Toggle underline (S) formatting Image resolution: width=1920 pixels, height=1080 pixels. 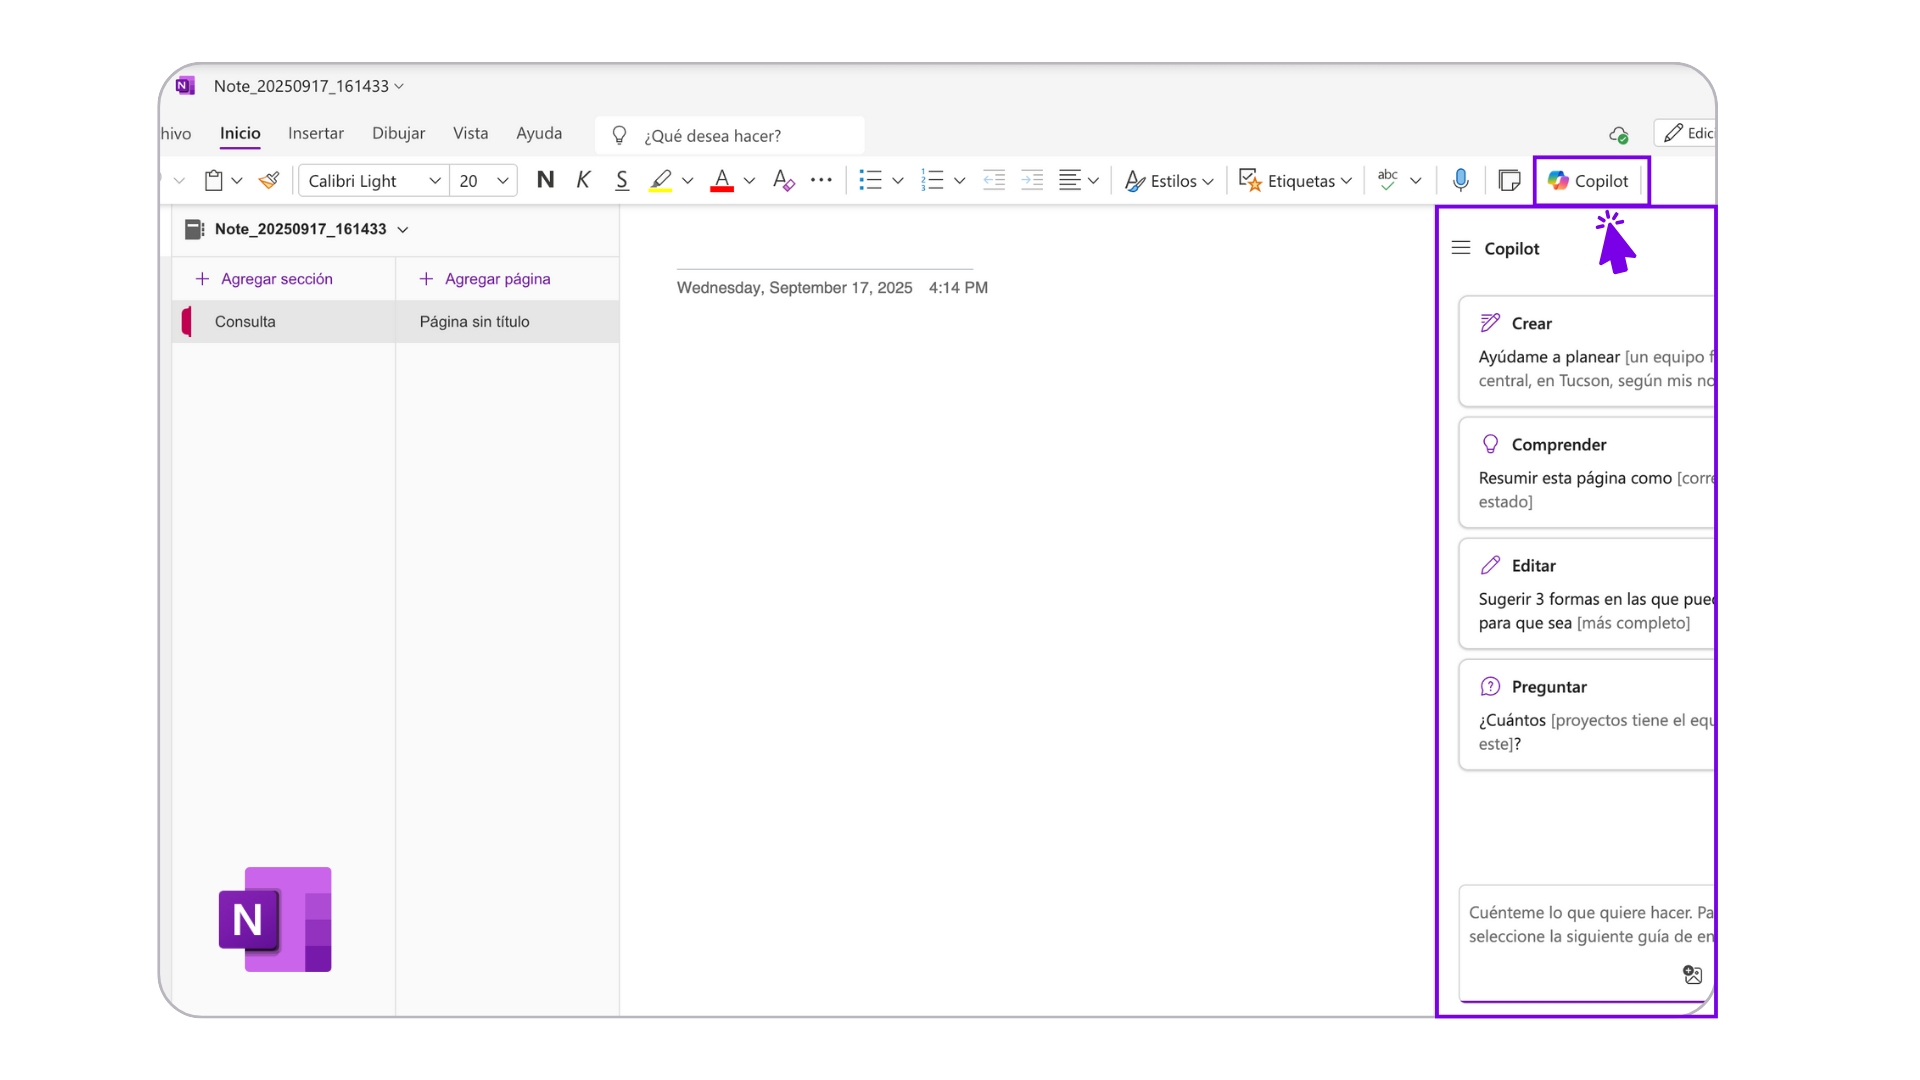tap(621, 180)
